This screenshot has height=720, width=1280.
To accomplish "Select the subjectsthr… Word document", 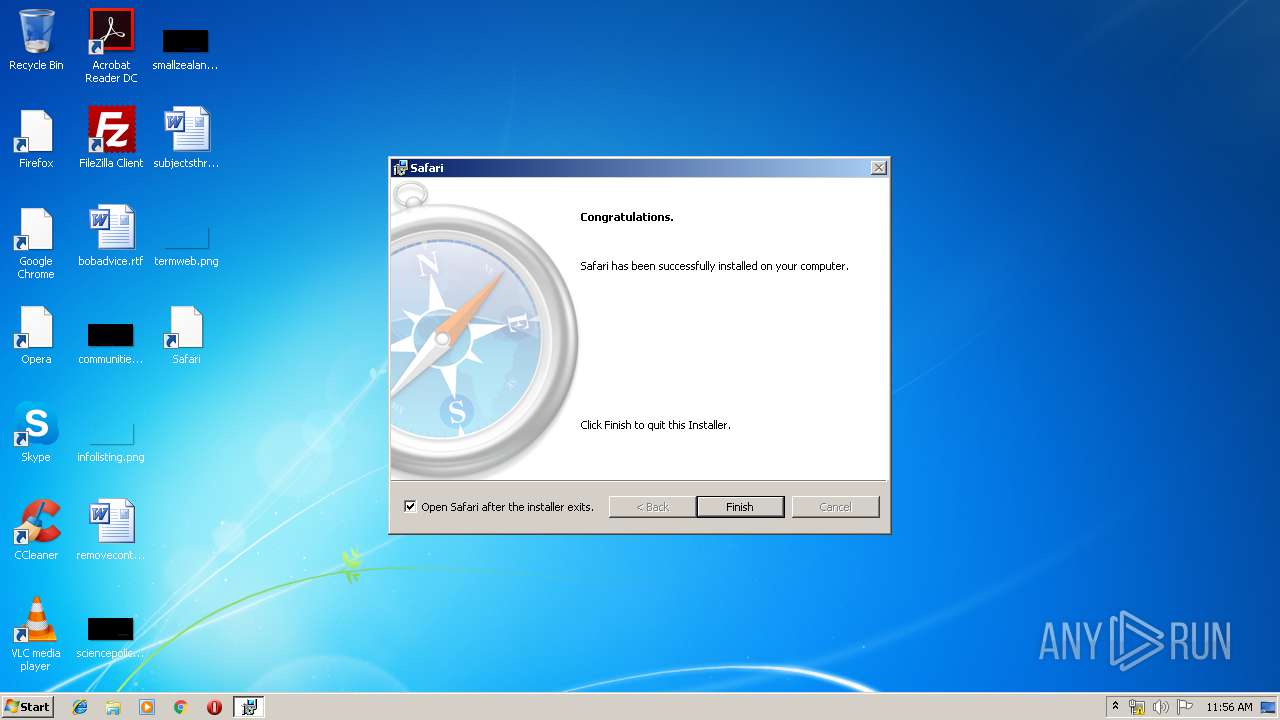I will click(186, 138).
